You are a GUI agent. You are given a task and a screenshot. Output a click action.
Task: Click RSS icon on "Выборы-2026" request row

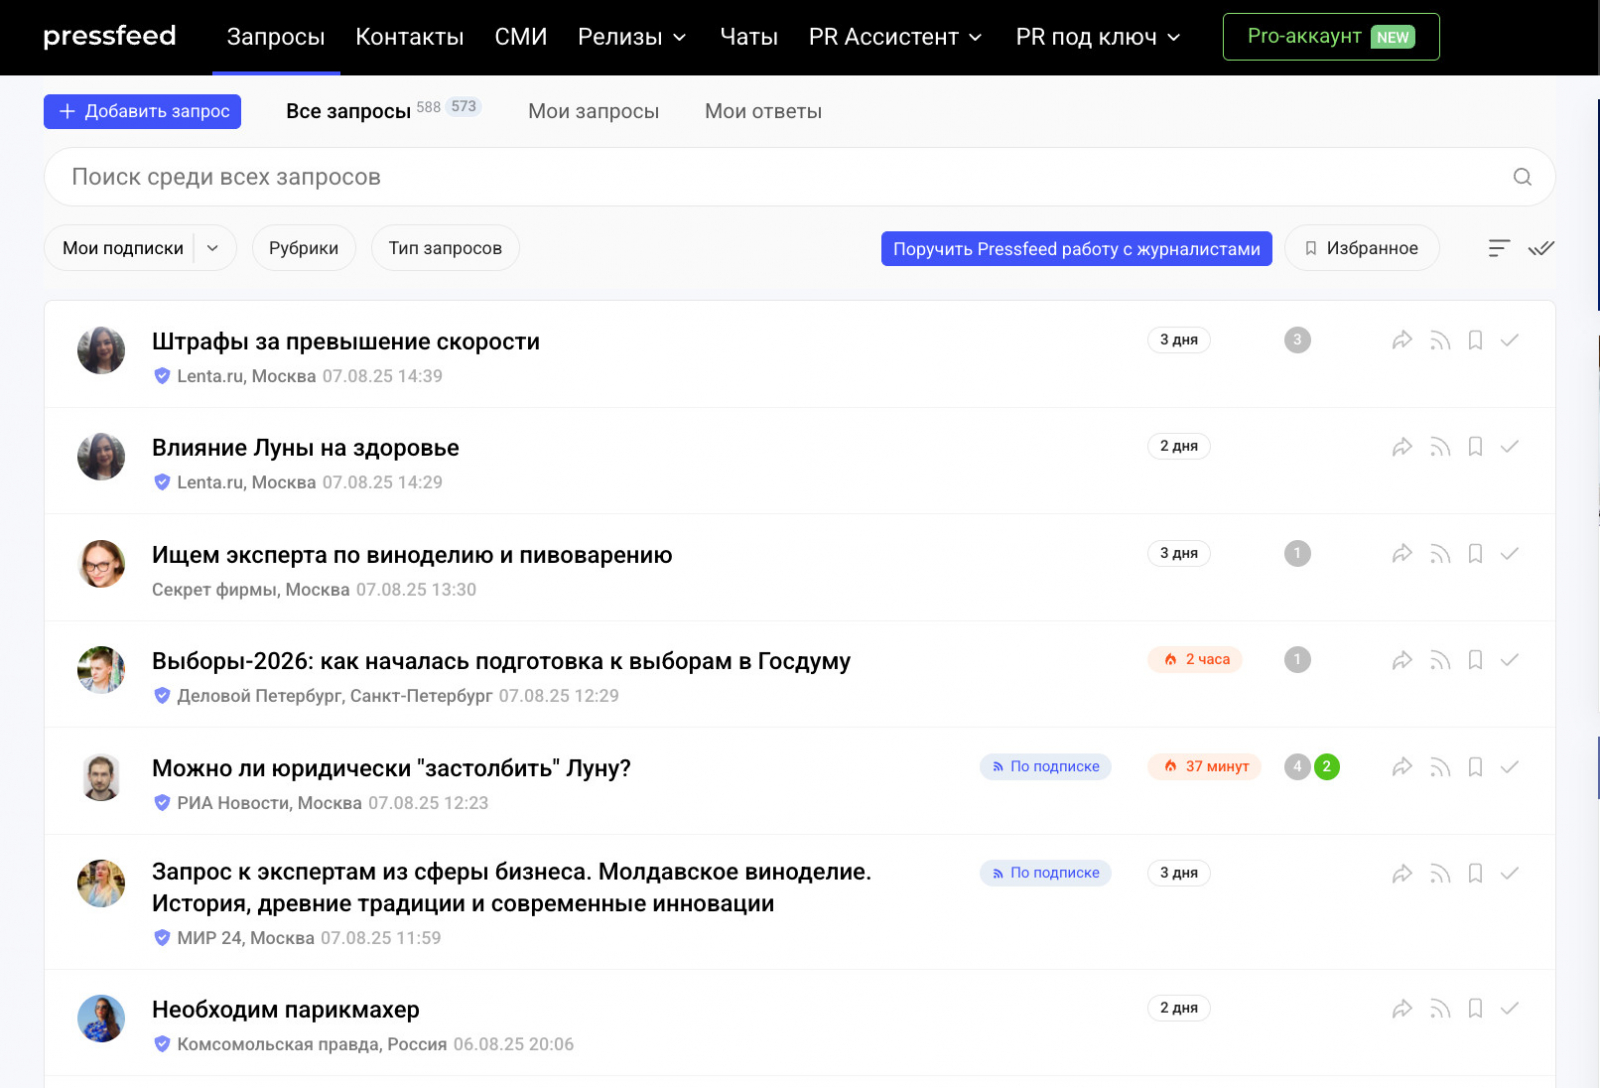tap(1439, 660)
